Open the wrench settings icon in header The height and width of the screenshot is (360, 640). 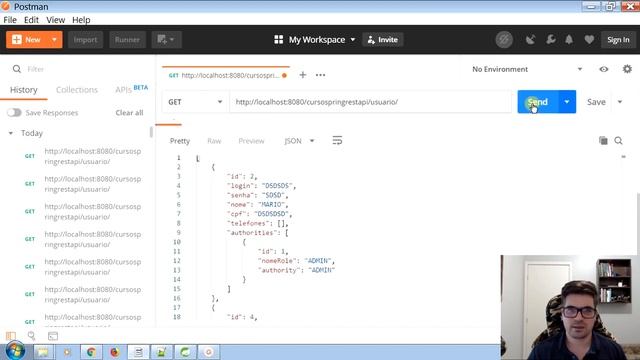(x=550, y=40)
